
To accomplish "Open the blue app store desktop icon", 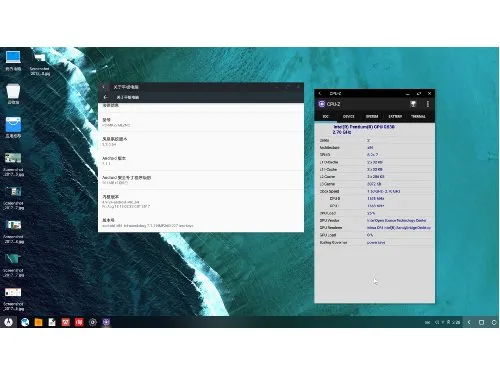I will pyautogui.click(x=13, y=127).
